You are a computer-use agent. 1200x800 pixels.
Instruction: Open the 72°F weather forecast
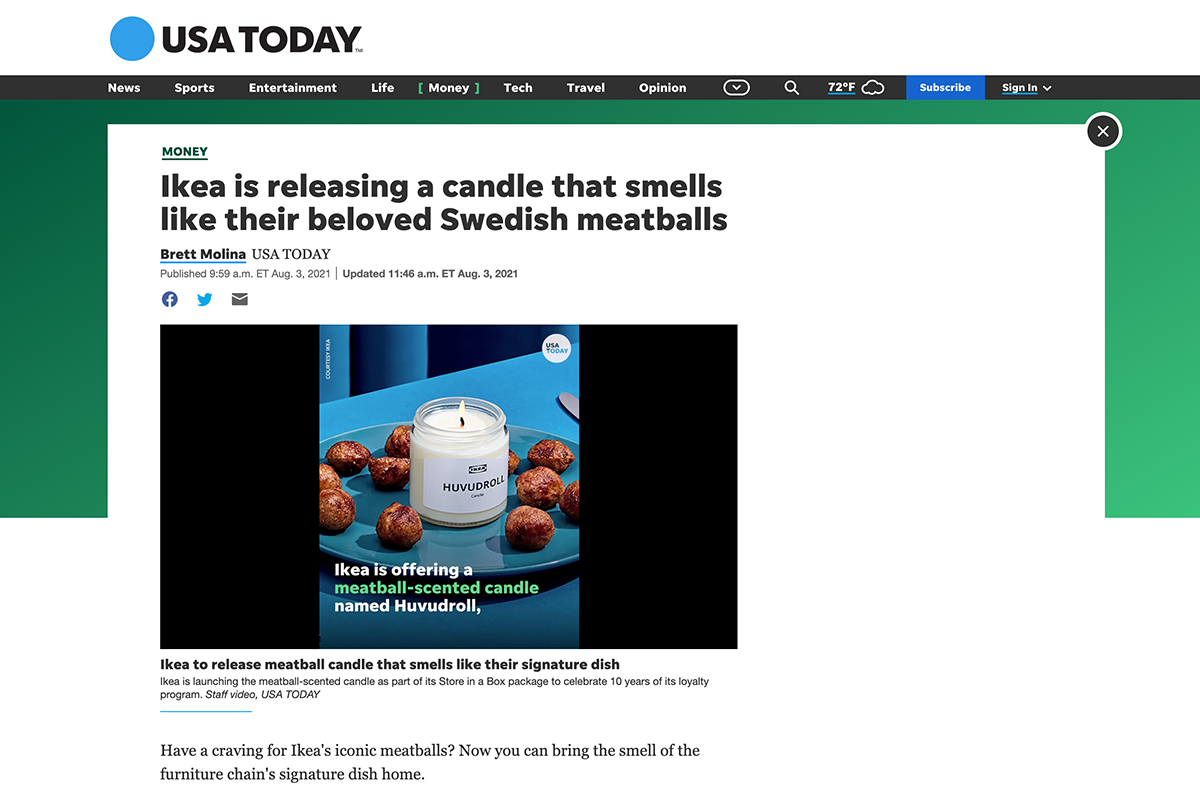point(841,88)
